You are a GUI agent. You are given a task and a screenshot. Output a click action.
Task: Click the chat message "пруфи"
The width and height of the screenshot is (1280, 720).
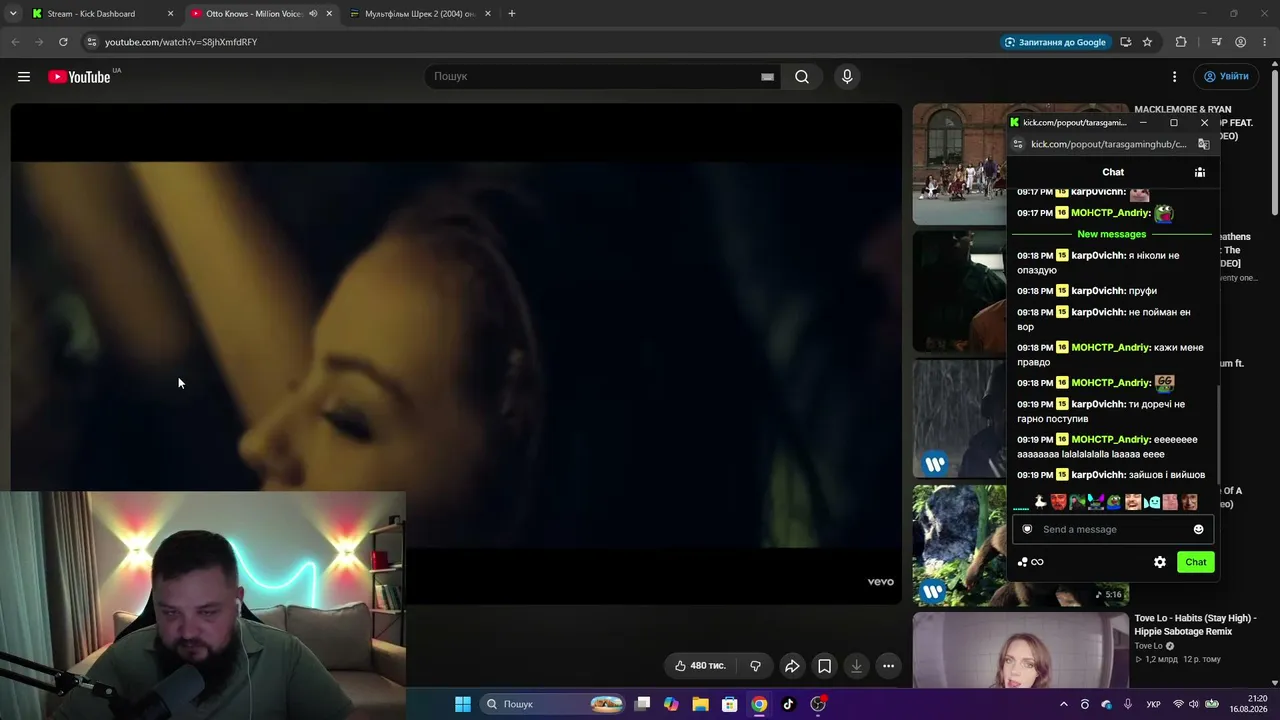coord(1142,291)
